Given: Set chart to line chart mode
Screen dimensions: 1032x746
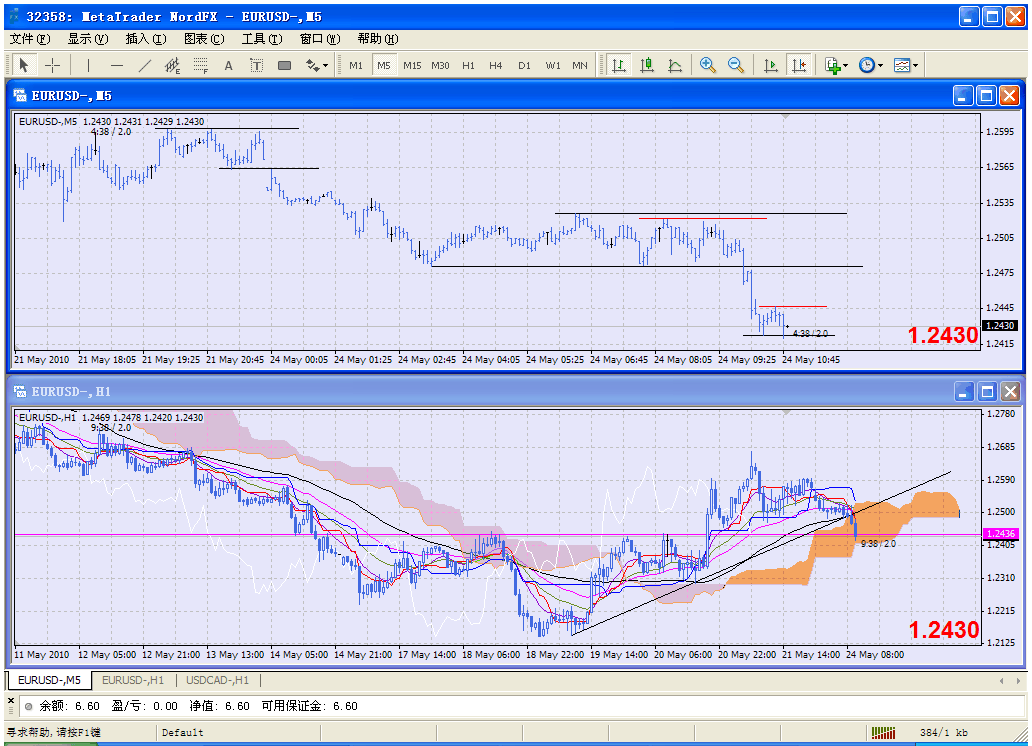Looking at the screenshot, I should click(675, 65).
